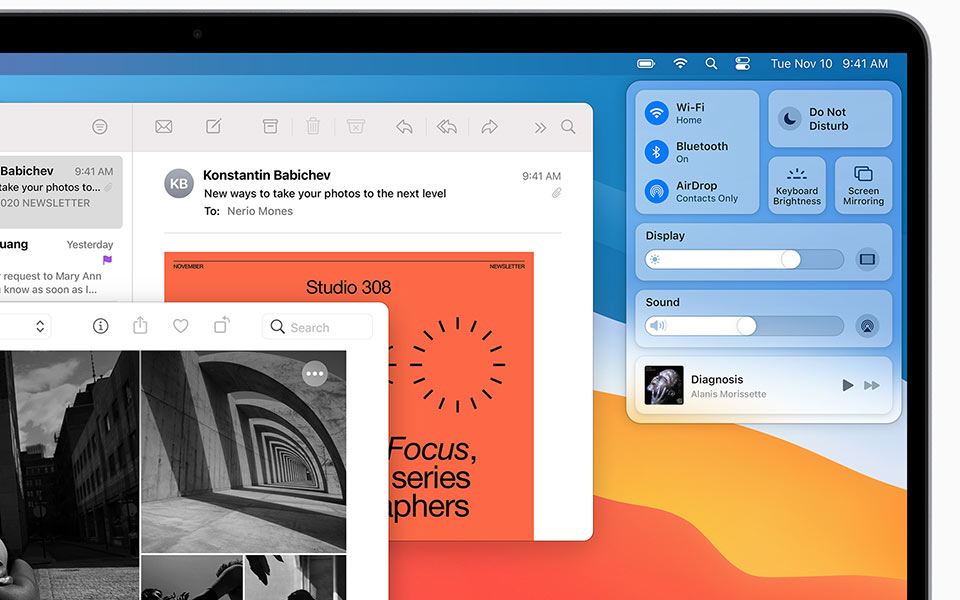Play the song Diagnosis

(847, 385)
